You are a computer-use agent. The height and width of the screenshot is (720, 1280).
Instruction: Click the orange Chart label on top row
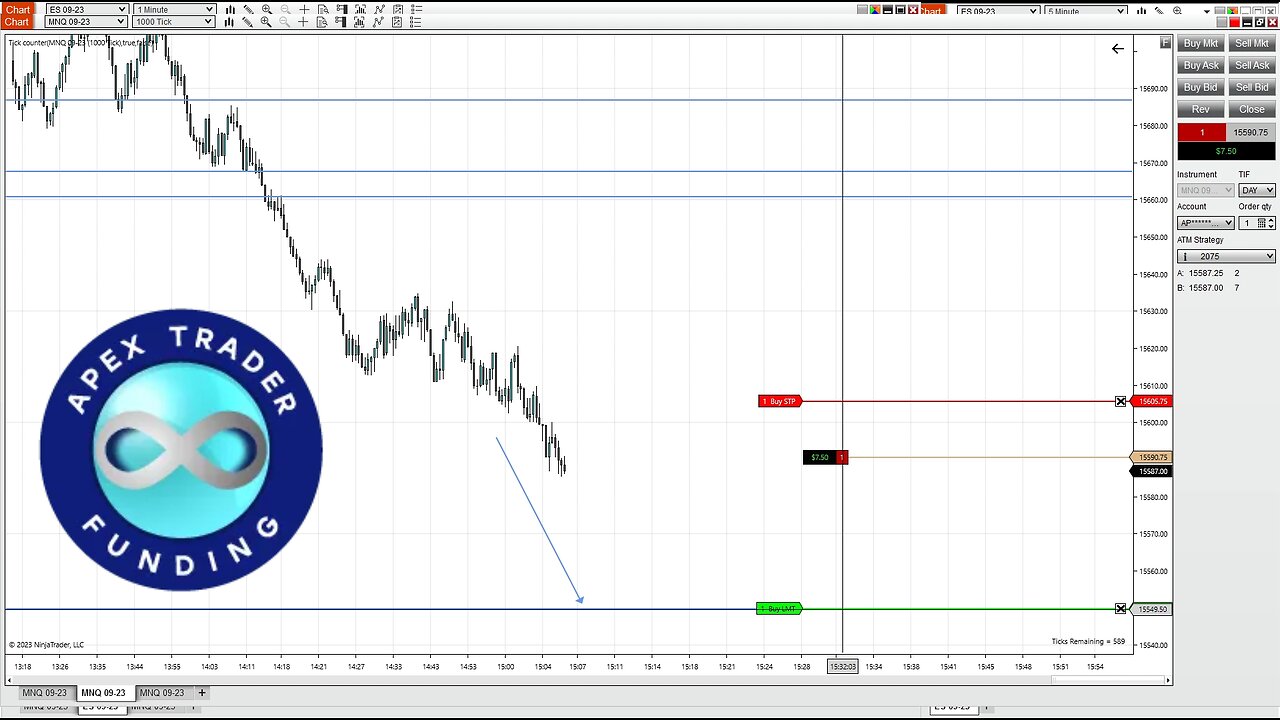pos(17,9)
